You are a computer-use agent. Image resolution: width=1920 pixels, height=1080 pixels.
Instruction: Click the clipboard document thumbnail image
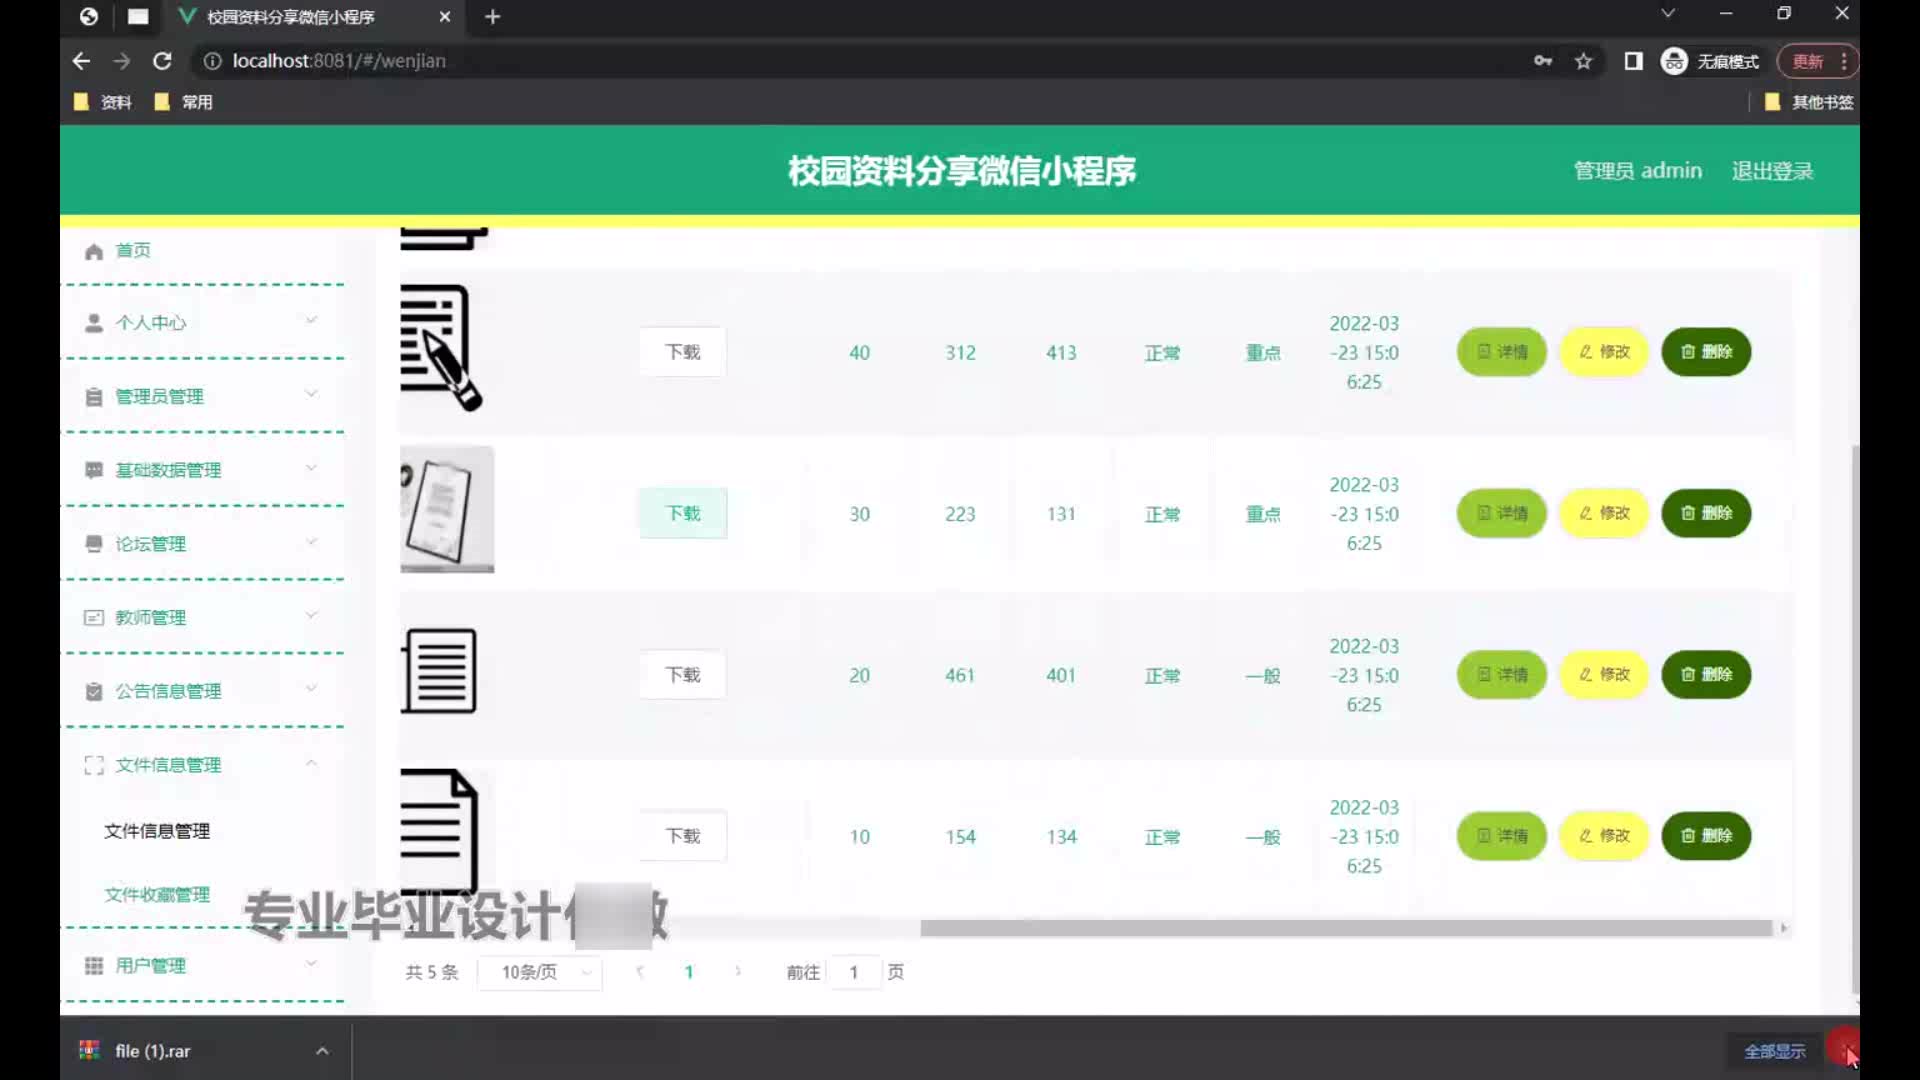click(x=446, y=509)
